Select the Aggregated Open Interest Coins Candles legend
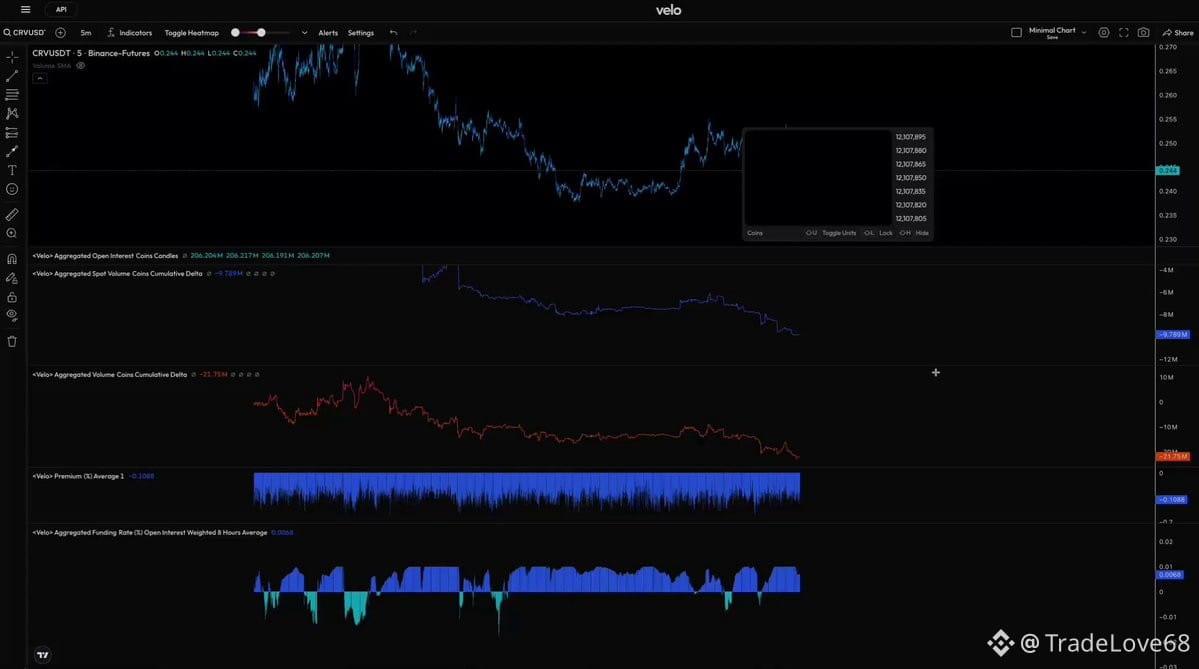The width and height of the screenshot is (1199, 669). coord(106,255)
